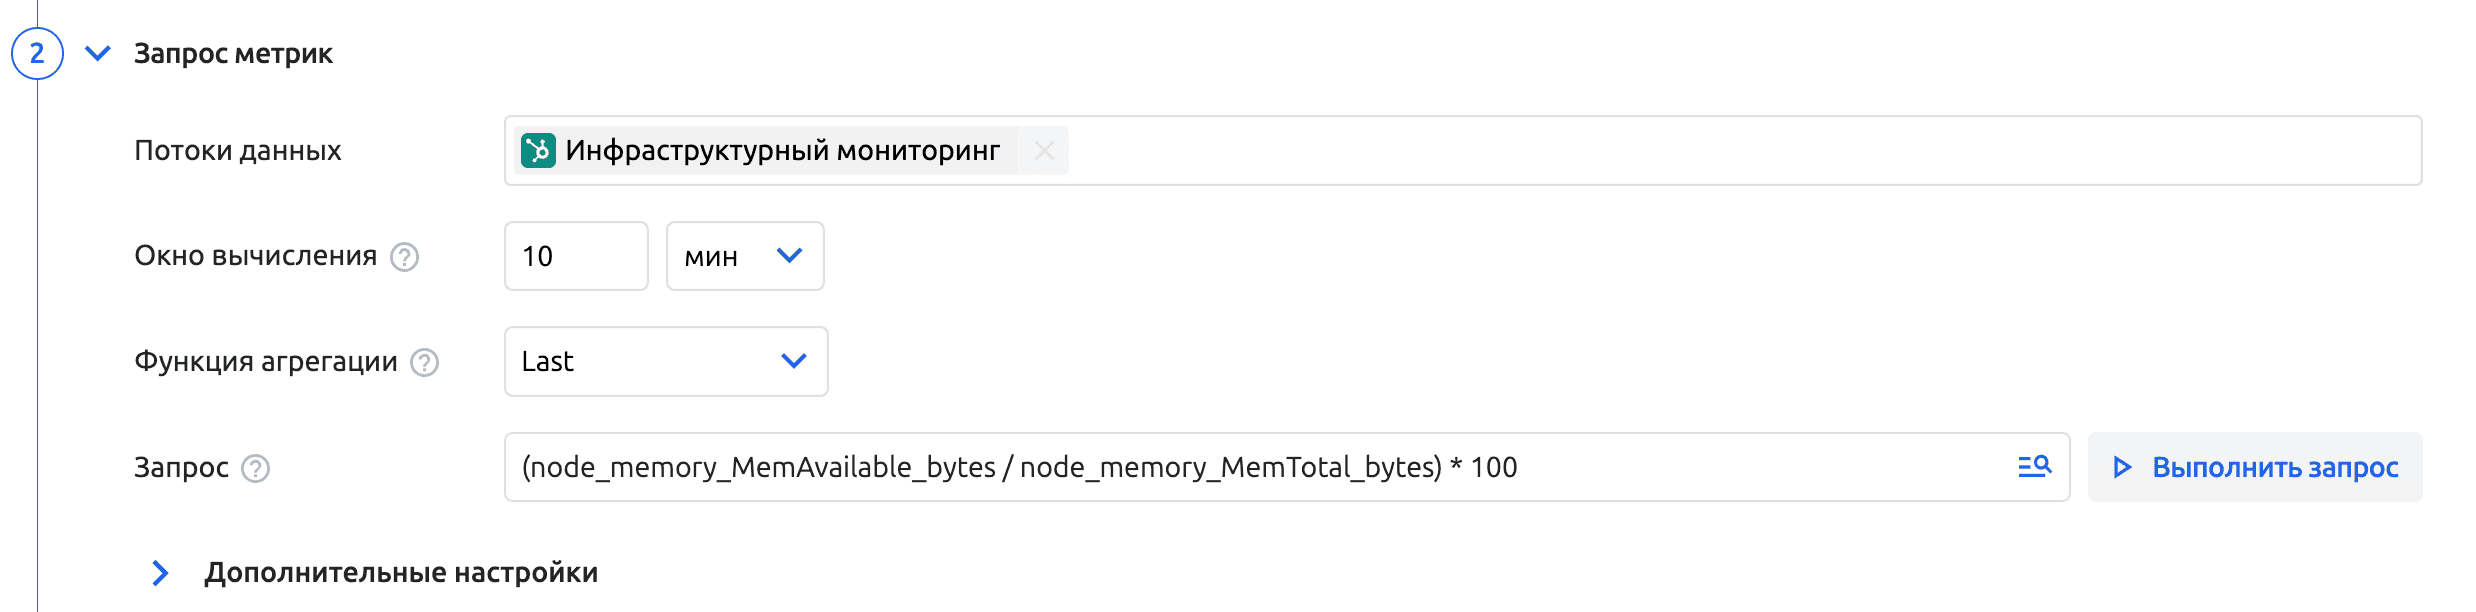
Task: Click the Выполнить запрос button
Action: point(2255,467)
